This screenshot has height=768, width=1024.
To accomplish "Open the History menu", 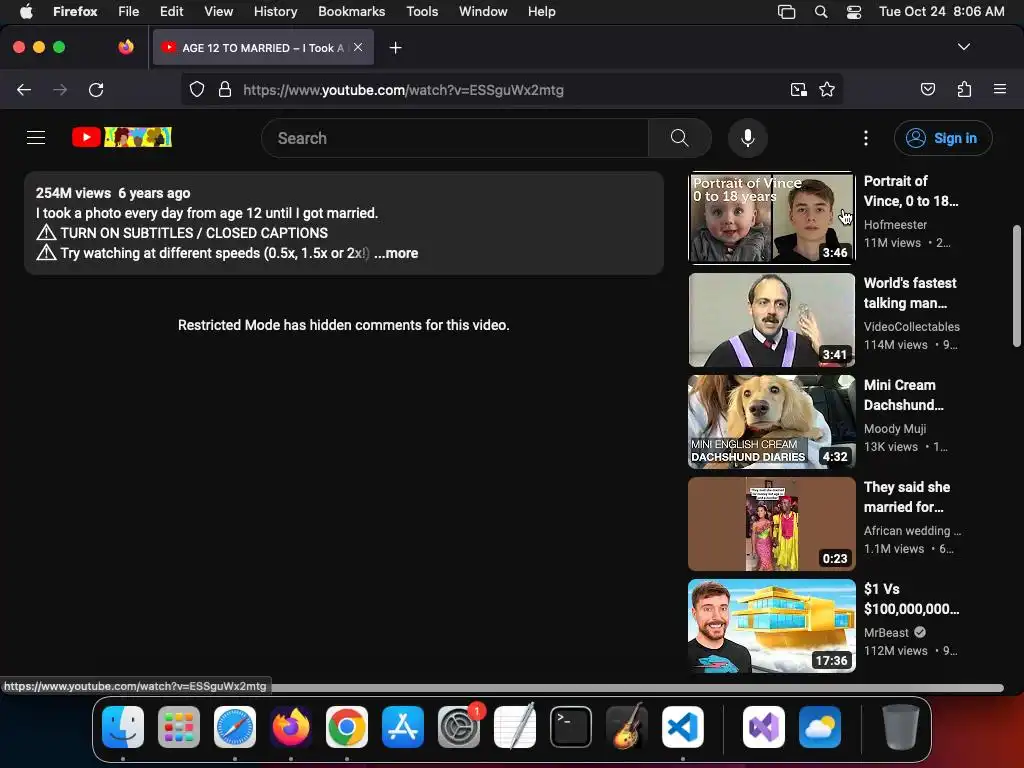I will (275, 11).
